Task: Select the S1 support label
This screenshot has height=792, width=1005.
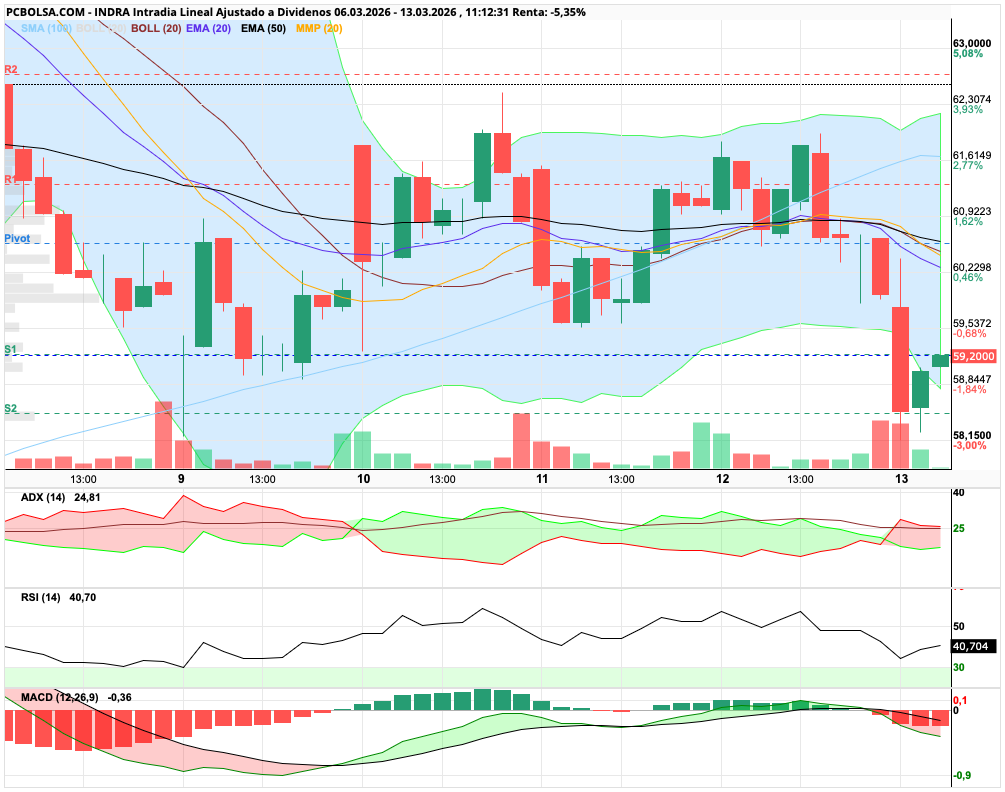Action: click(x=10, y=349)
